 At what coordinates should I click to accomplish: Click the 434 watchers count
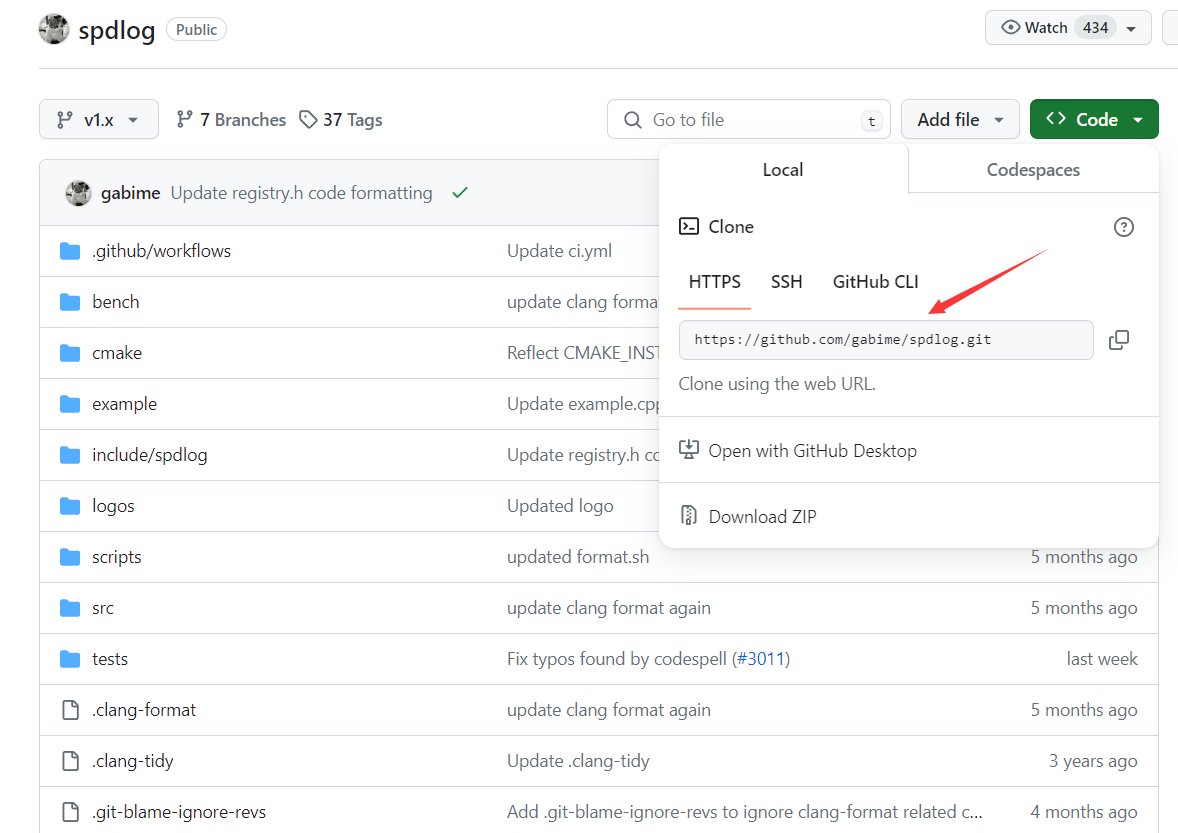pos(1095,28)
